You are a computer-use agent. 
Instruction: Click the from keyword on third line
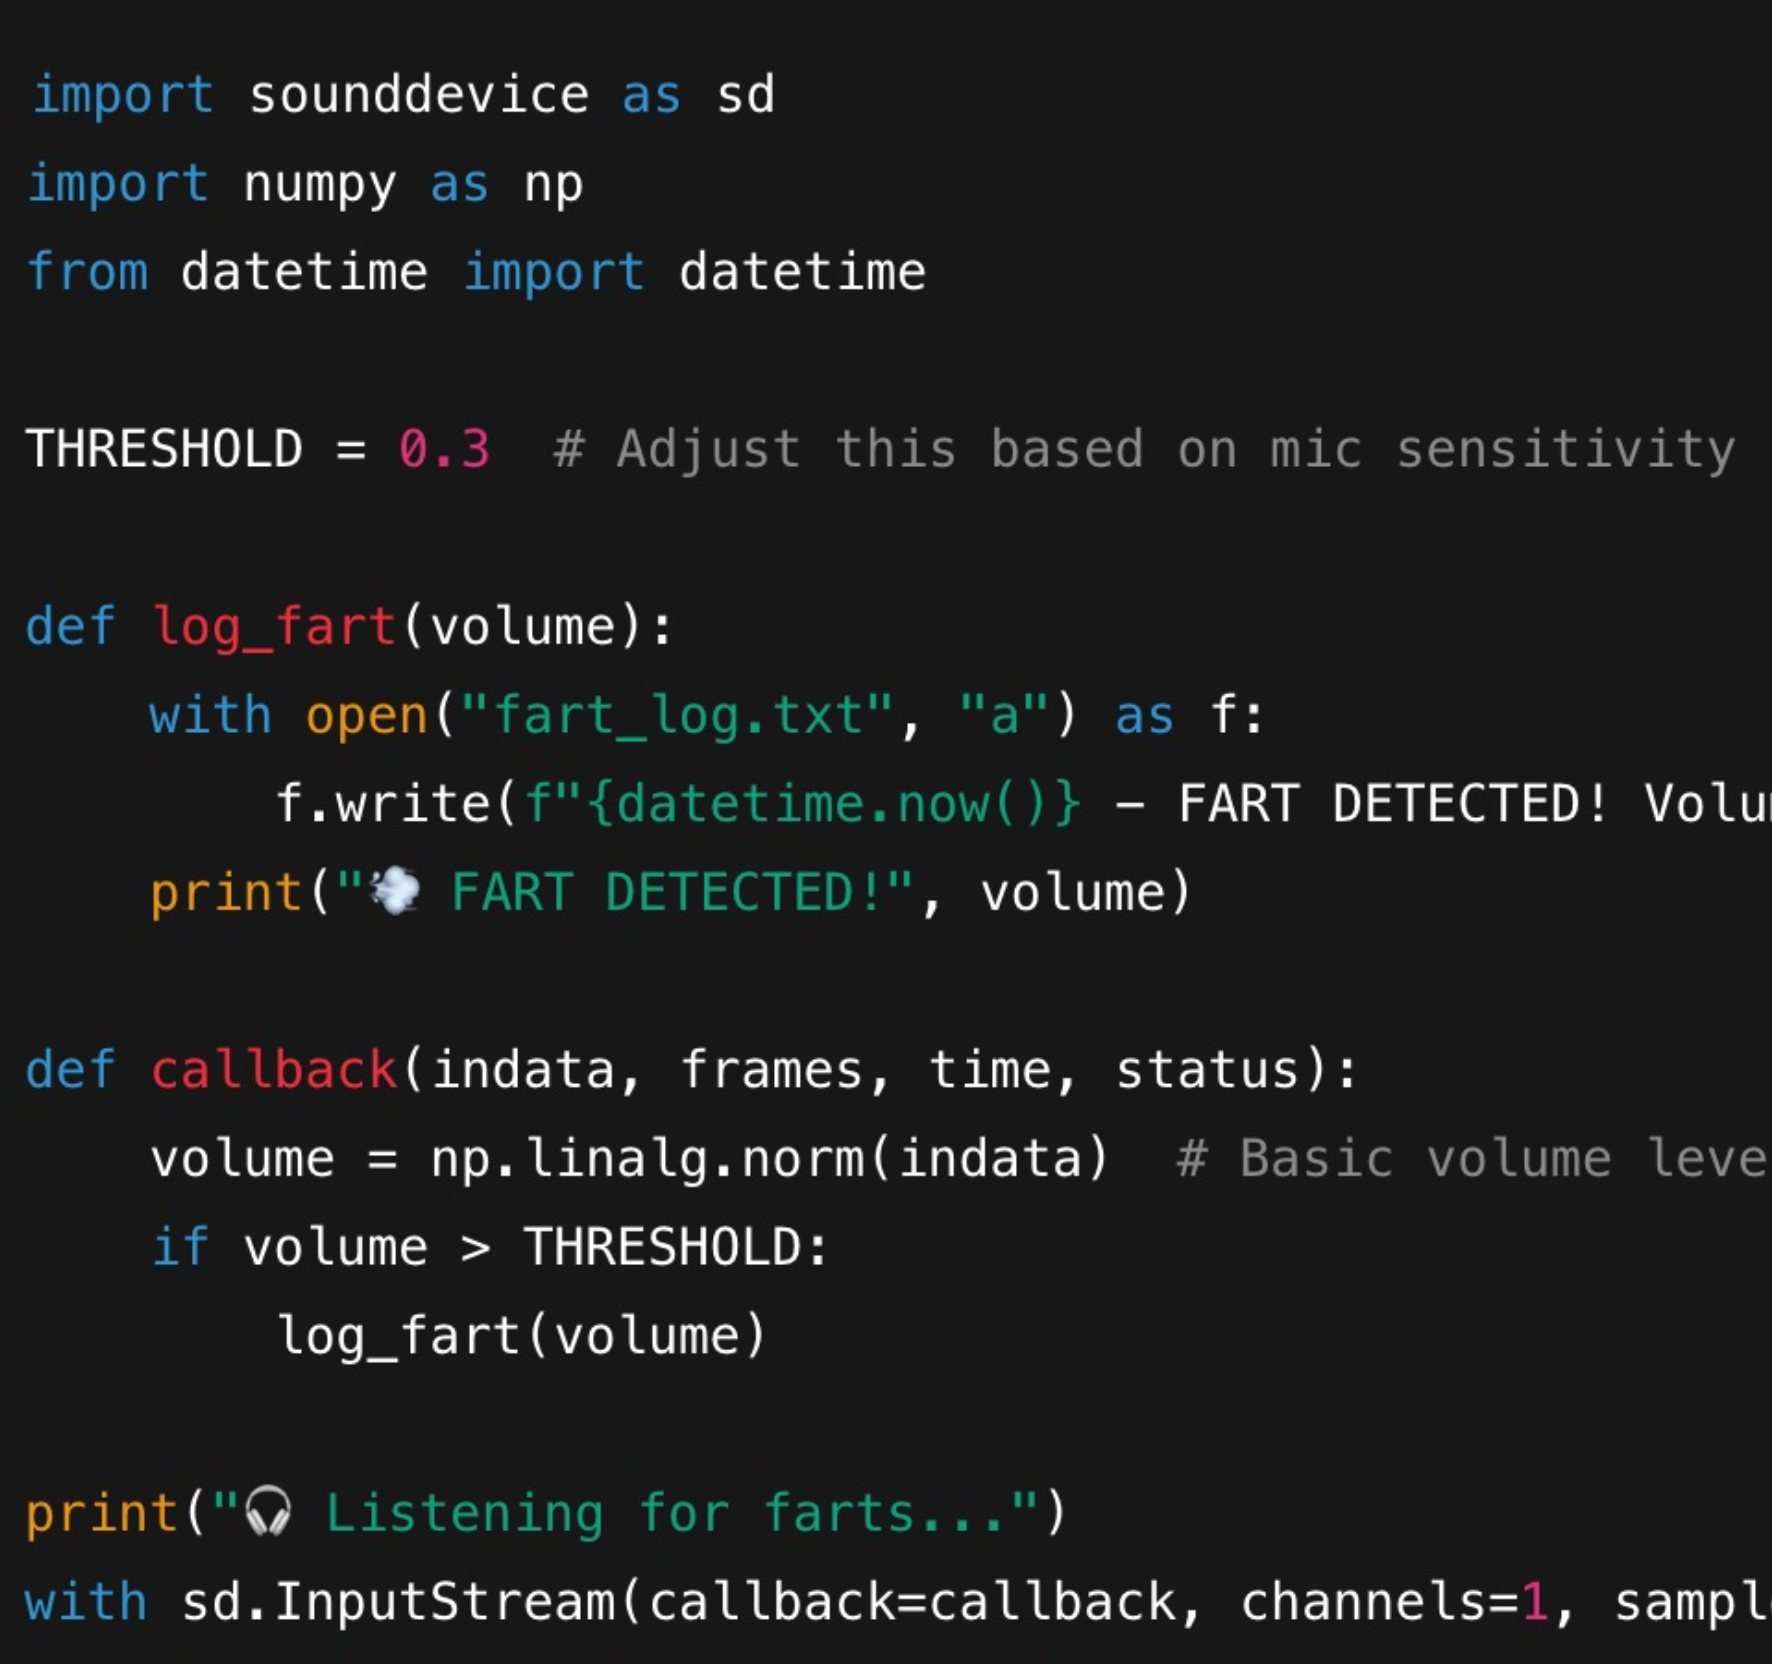click(x=88, y=272)
